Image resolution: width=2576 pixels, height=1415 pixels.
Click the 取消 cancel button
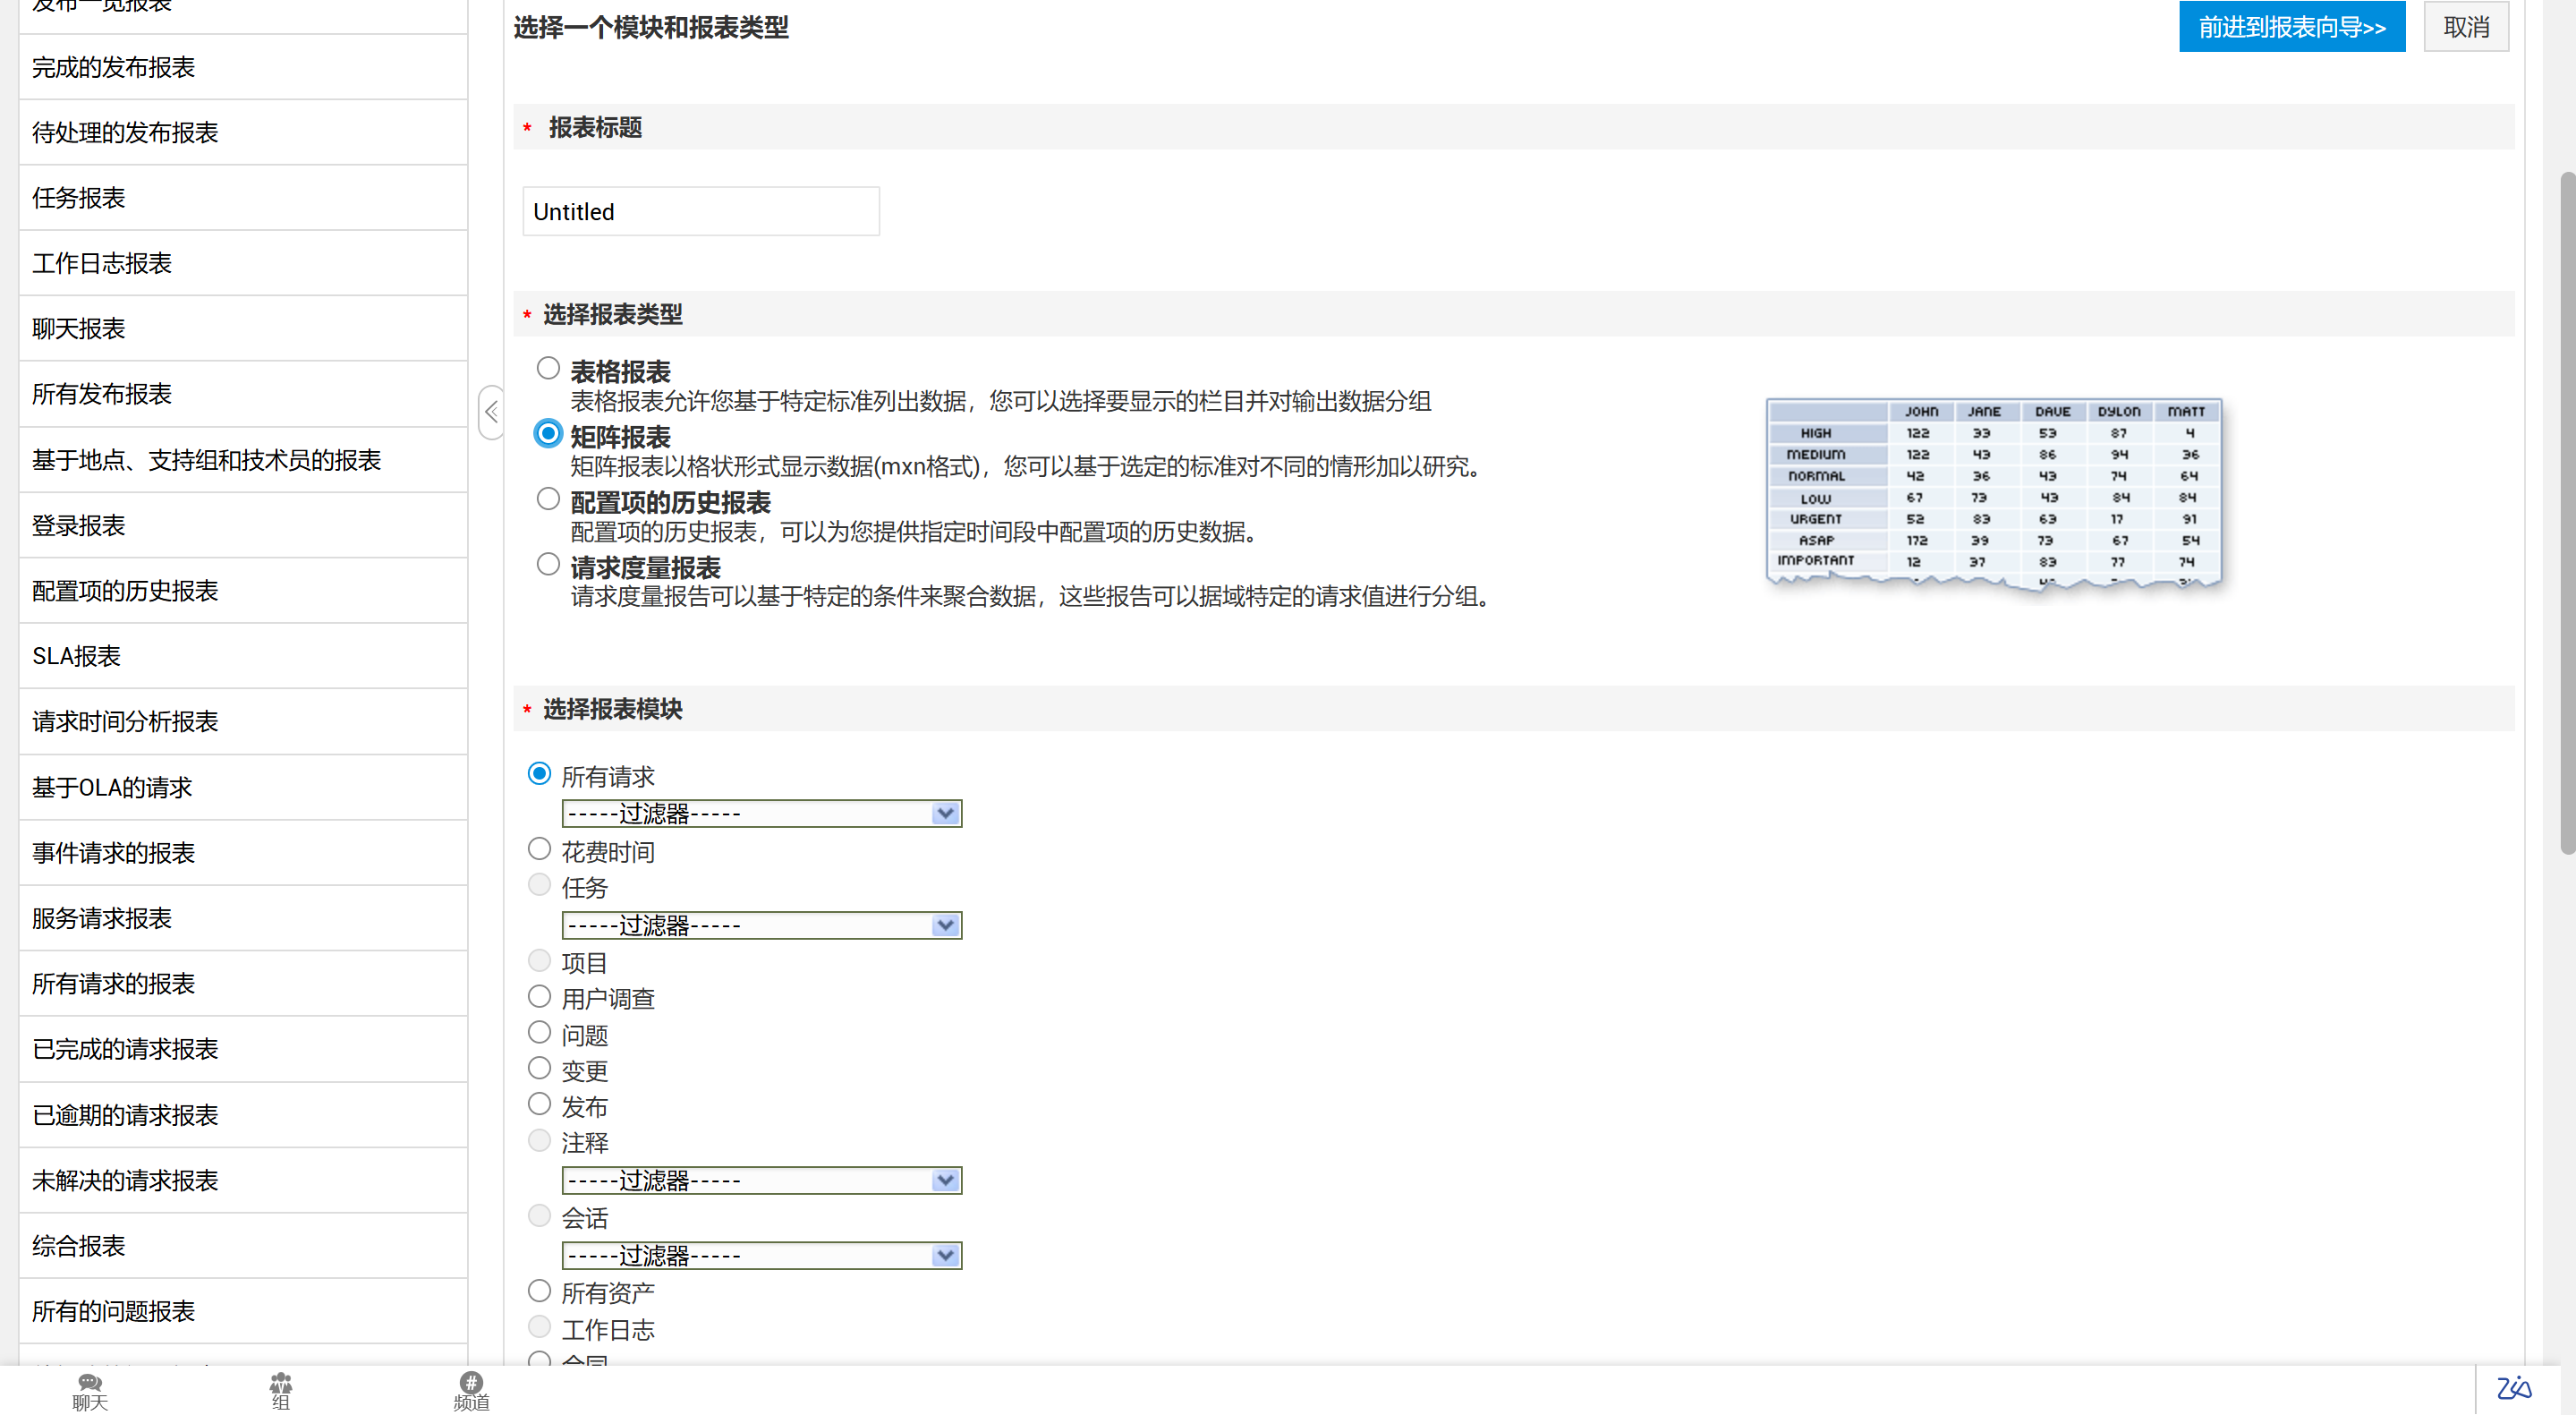tap(2465, 27)
